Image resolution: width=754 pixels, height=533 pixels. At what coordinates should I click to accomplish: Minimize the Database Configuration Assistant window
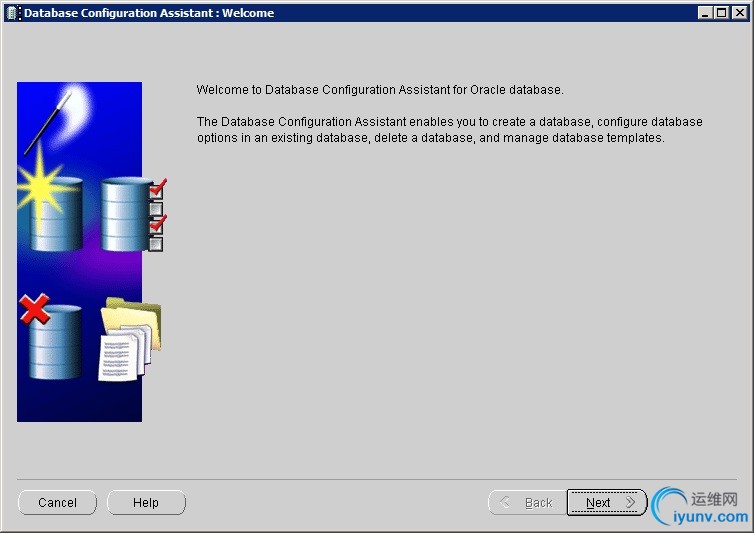click(x=704, y=13)
